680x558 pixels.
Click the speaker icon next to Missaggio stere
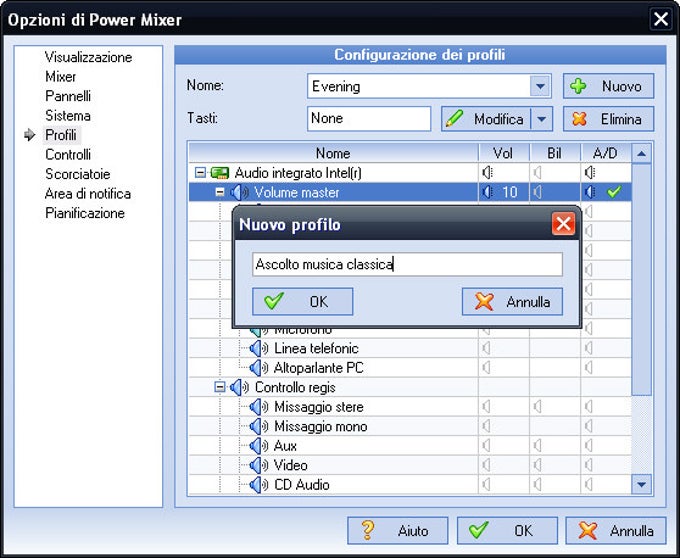(259, 407)
